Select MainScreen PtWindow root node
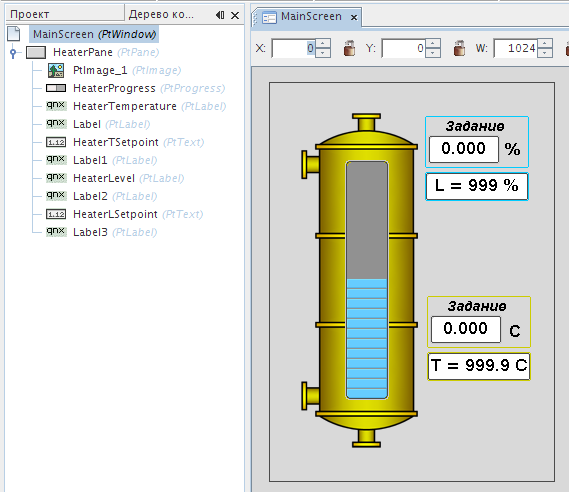The height and width of the screenshot is (492, 569). (94, 34)
